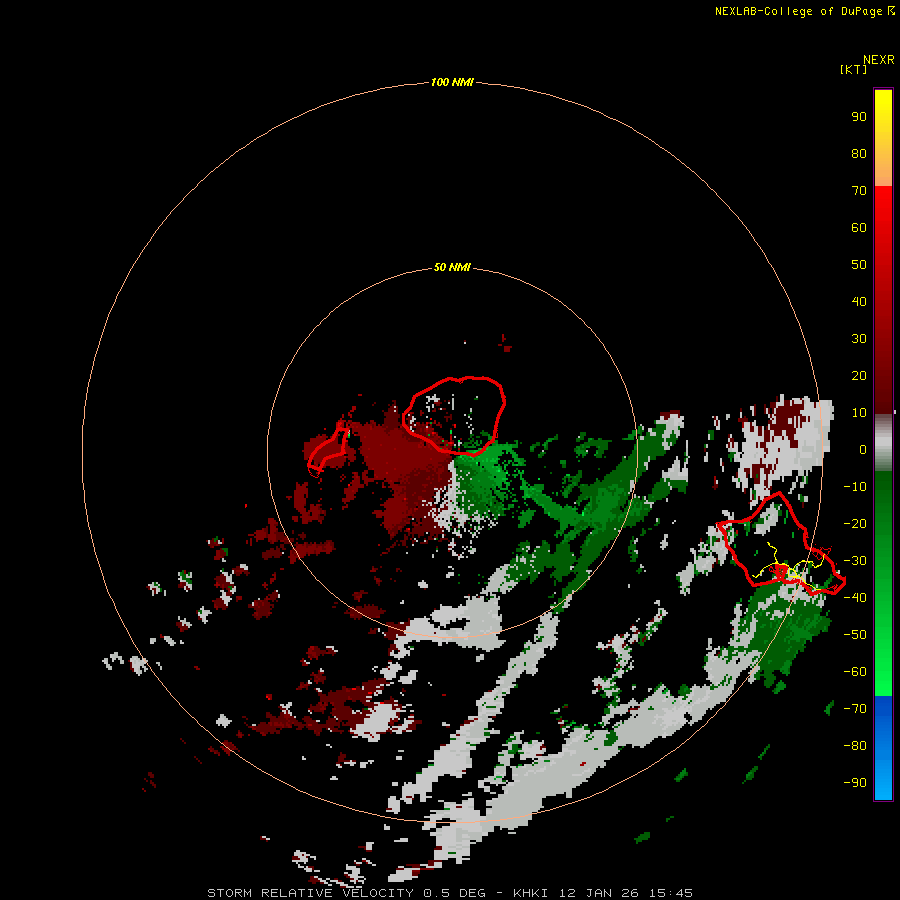Click the -40 value on velocity scale
The image size is (900, 900).
click(855, 598)
